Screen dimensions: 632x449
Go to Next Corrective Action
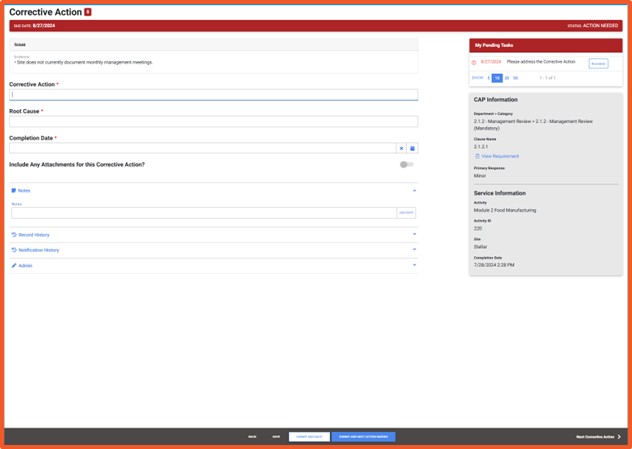[x=598, y=437]
